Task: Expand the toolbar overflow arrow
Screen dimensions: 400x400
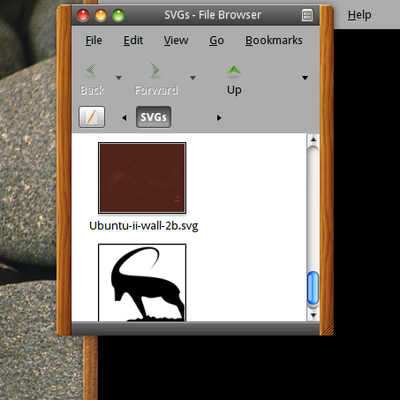Action: pos(305,78)
